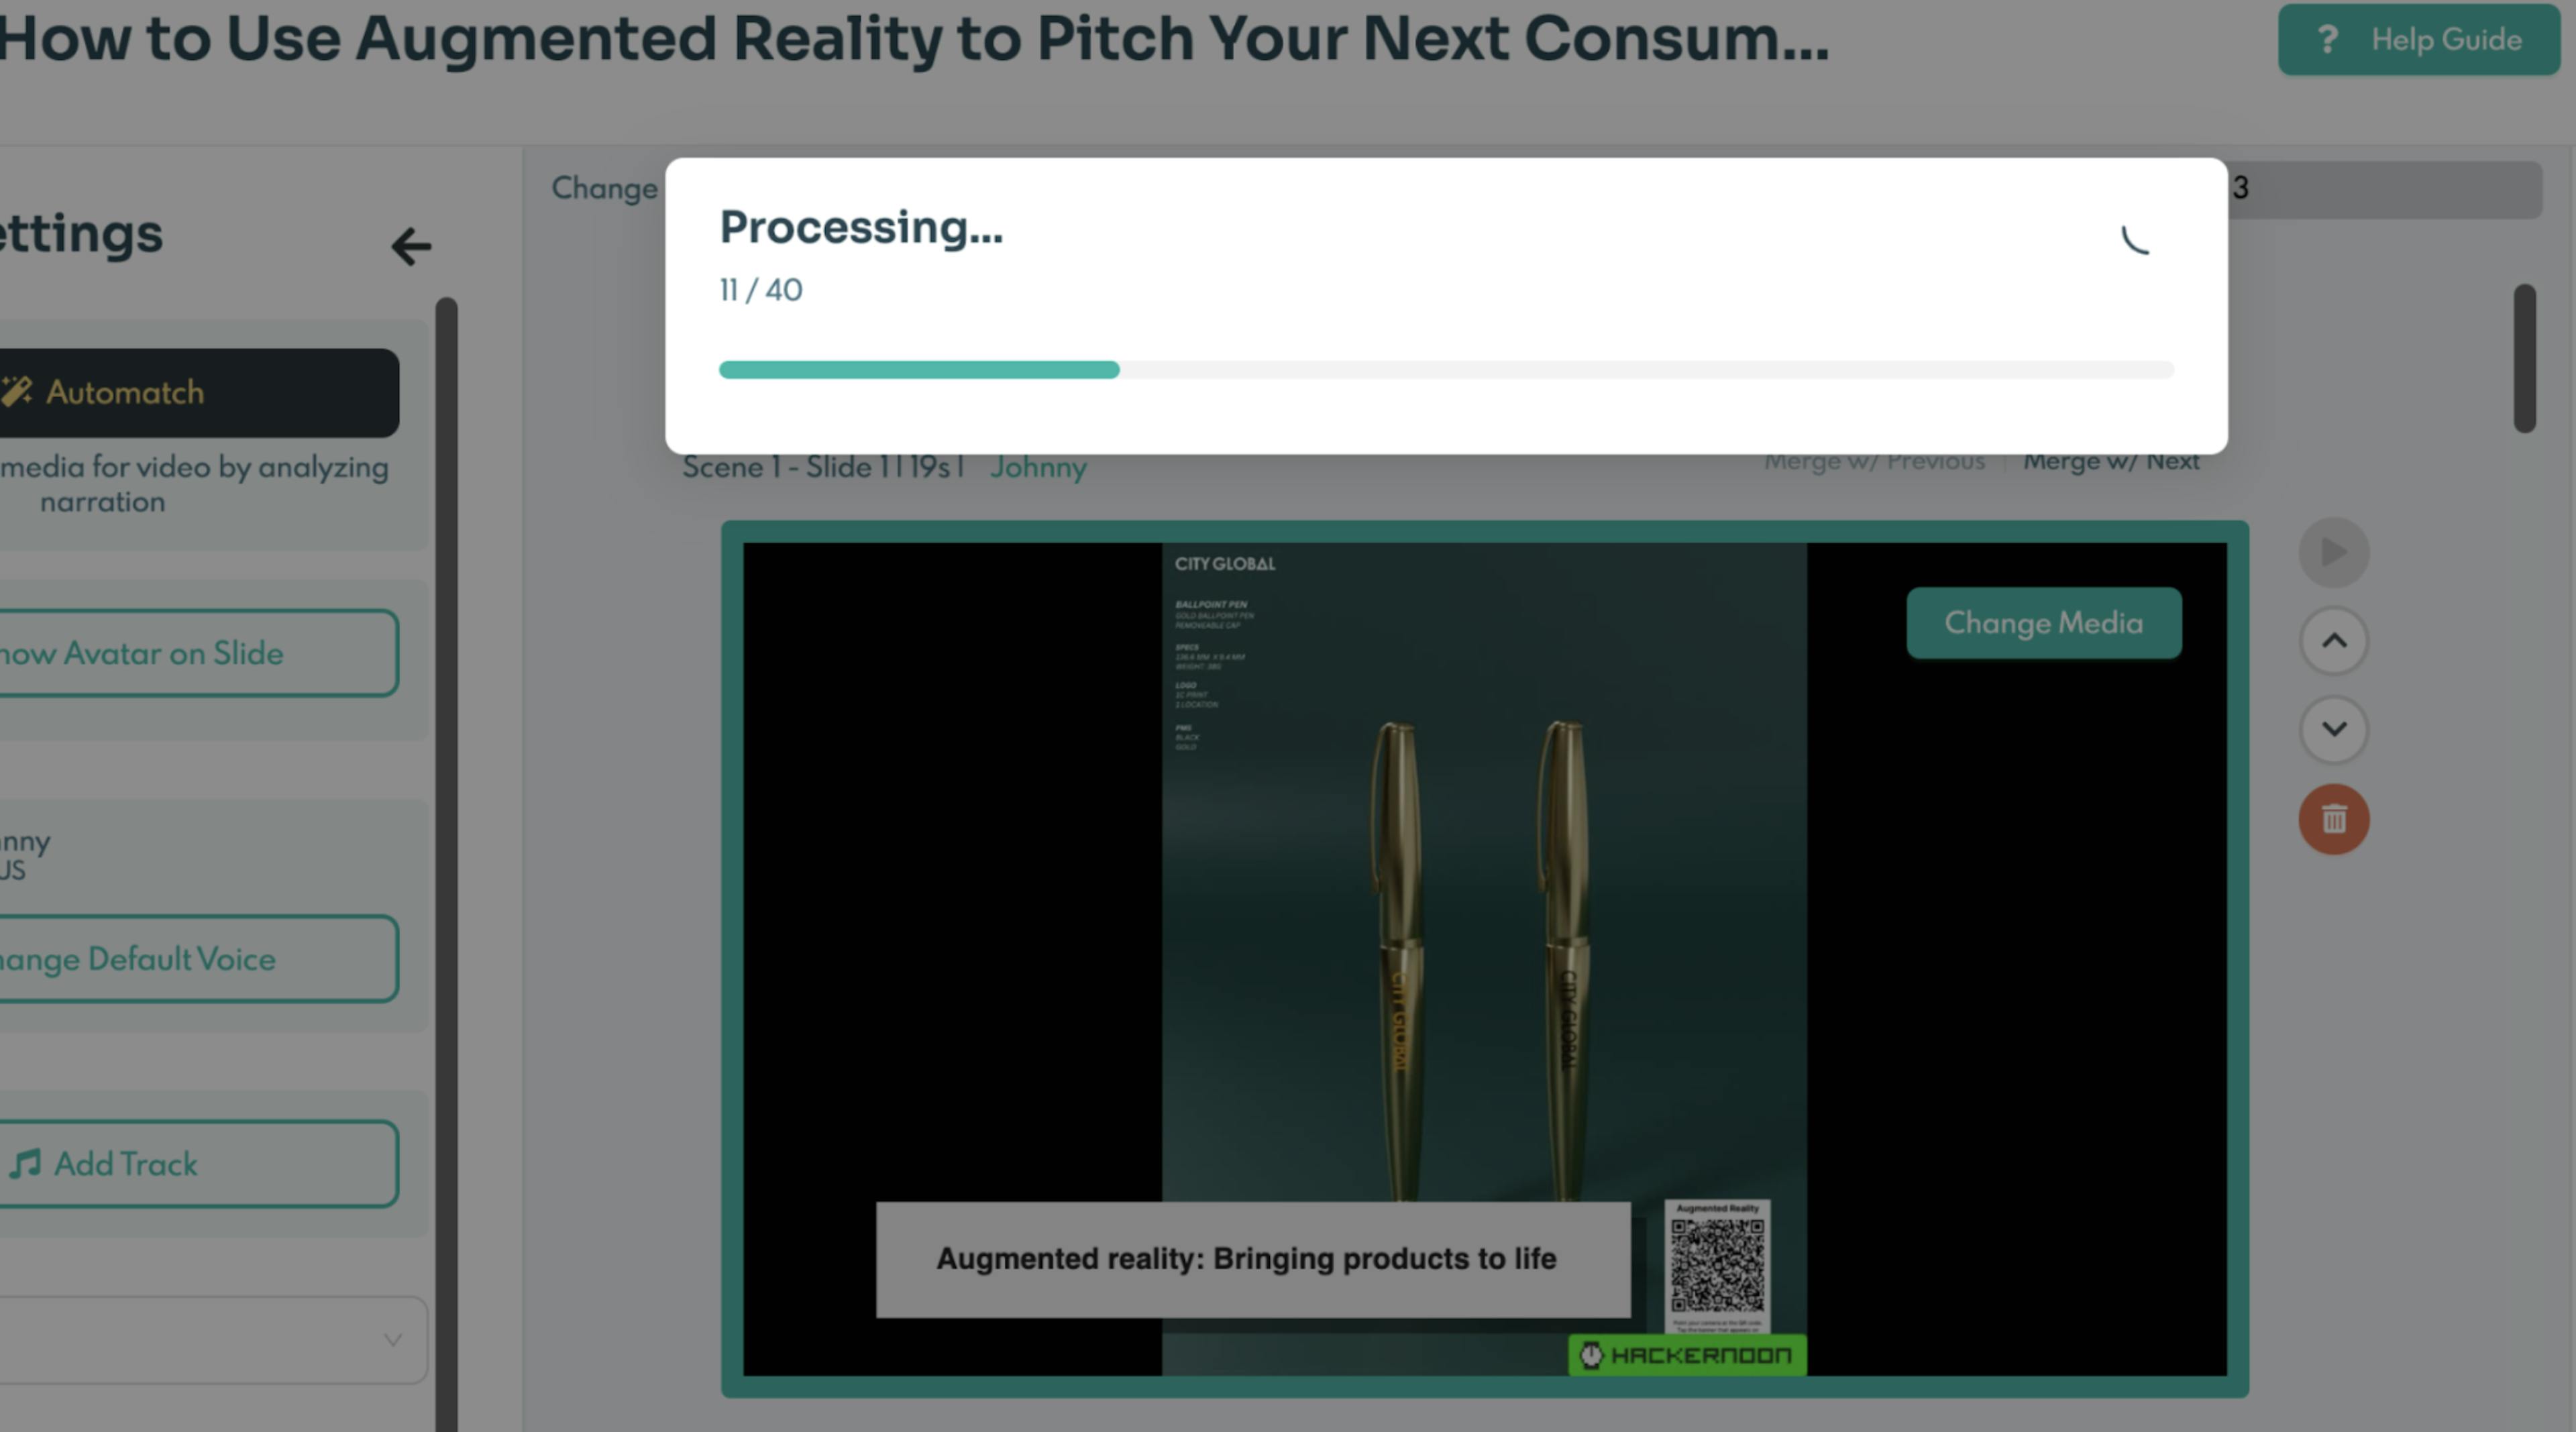This screenshot has height=1432, width=2576.
Task: Click the play button icon on slide
Action: pyautogui.click(x=2332, y=552)
